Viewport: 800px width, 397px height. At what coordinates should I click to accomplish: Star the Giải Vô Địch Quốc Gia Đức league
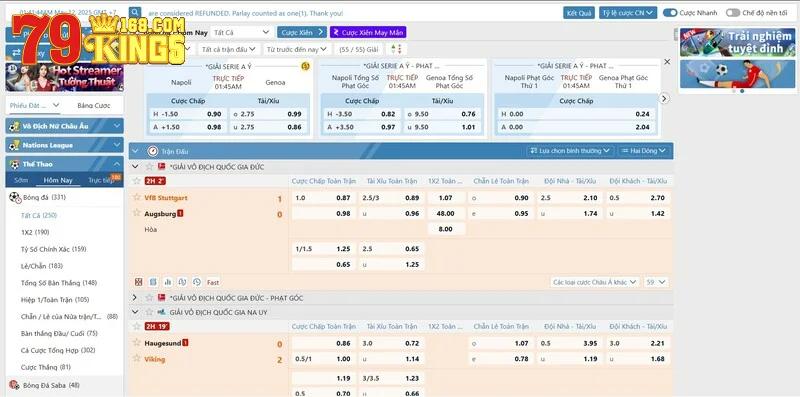pyautogui.click(x=149, y=167)
